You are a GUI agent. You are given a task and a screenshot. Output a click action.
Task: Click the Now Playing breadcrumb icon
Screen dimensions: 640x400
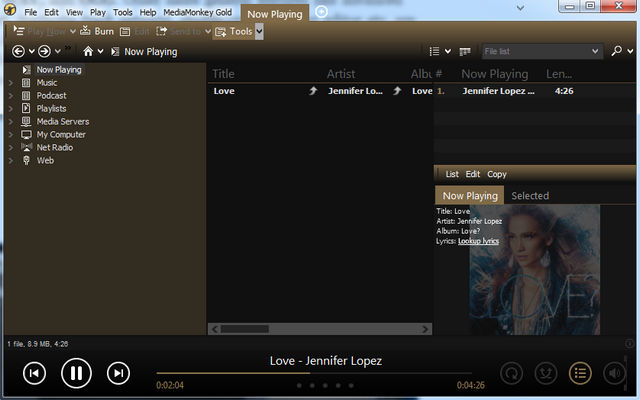tap(115, 51)
